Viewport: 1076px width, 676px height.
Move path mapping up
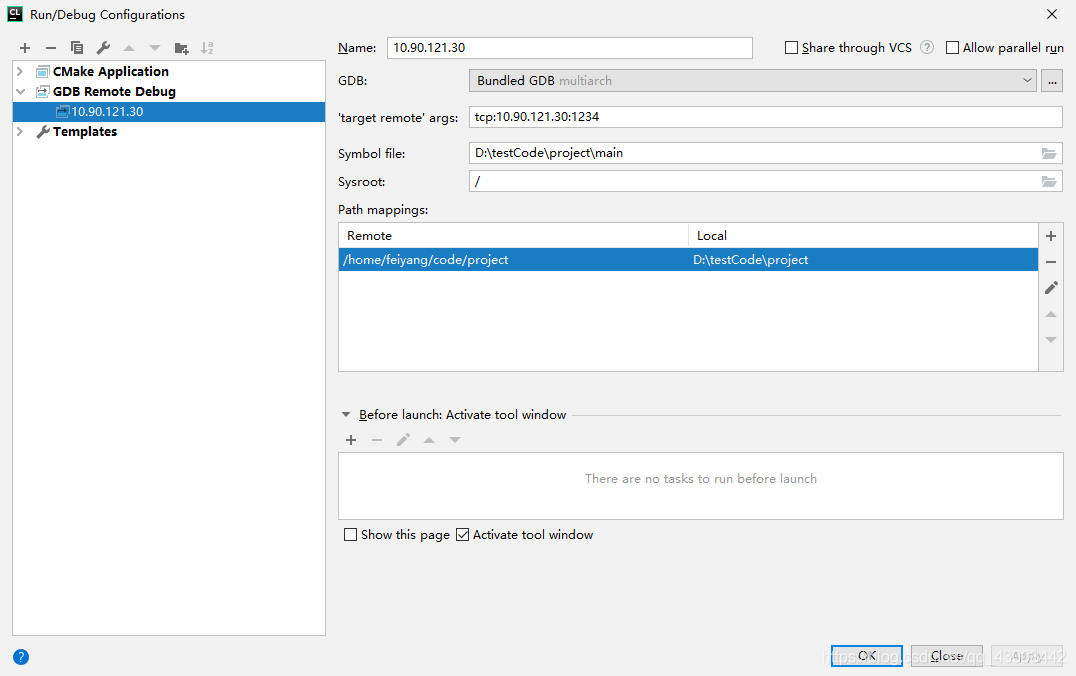point(1051,314)
